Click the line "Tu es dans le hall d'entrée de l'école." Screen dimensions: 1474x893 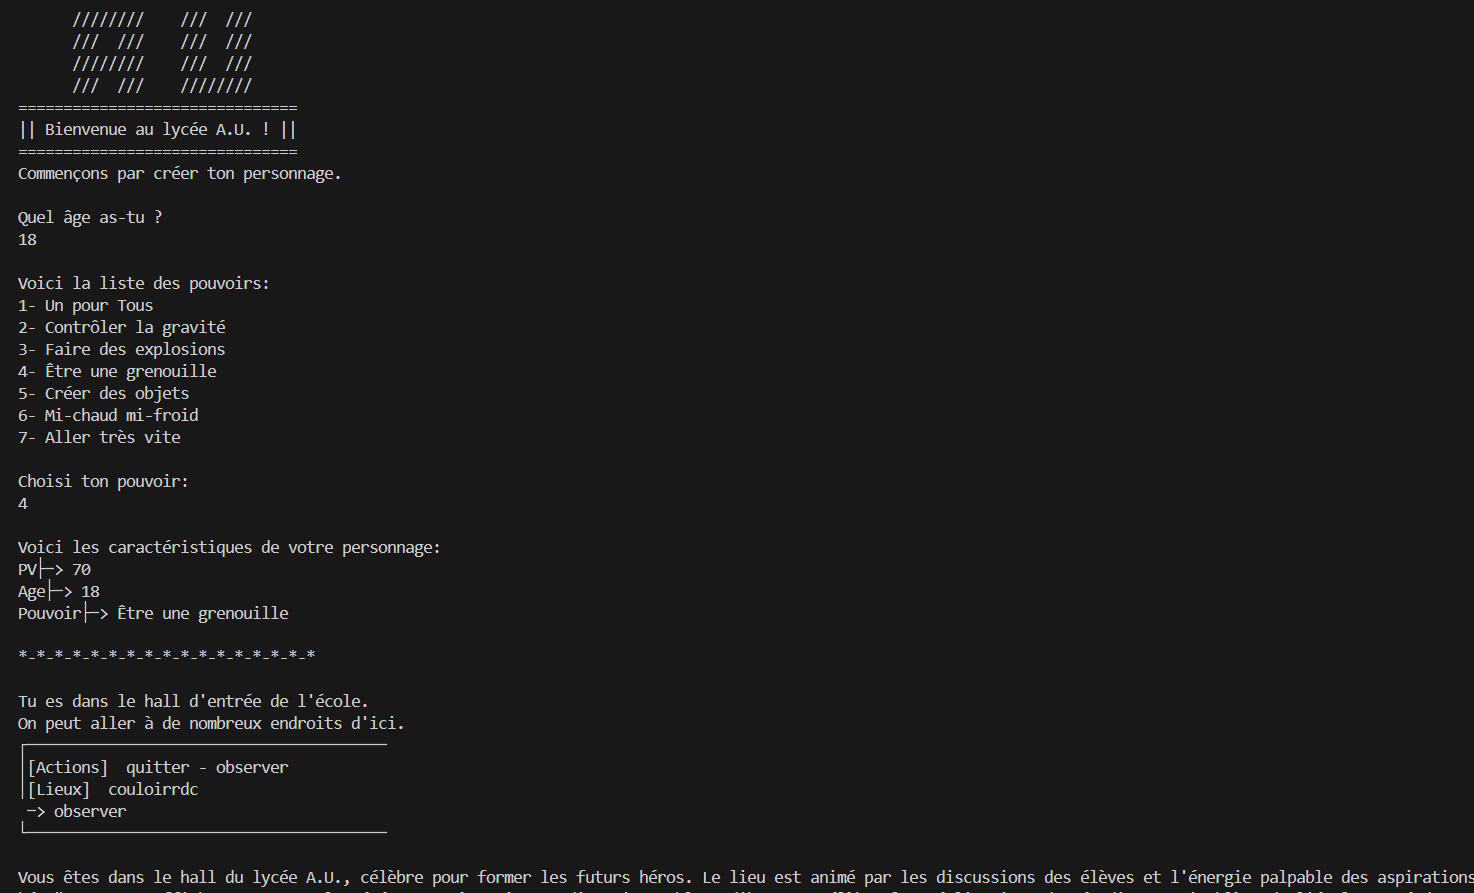[x=193, y=701]
